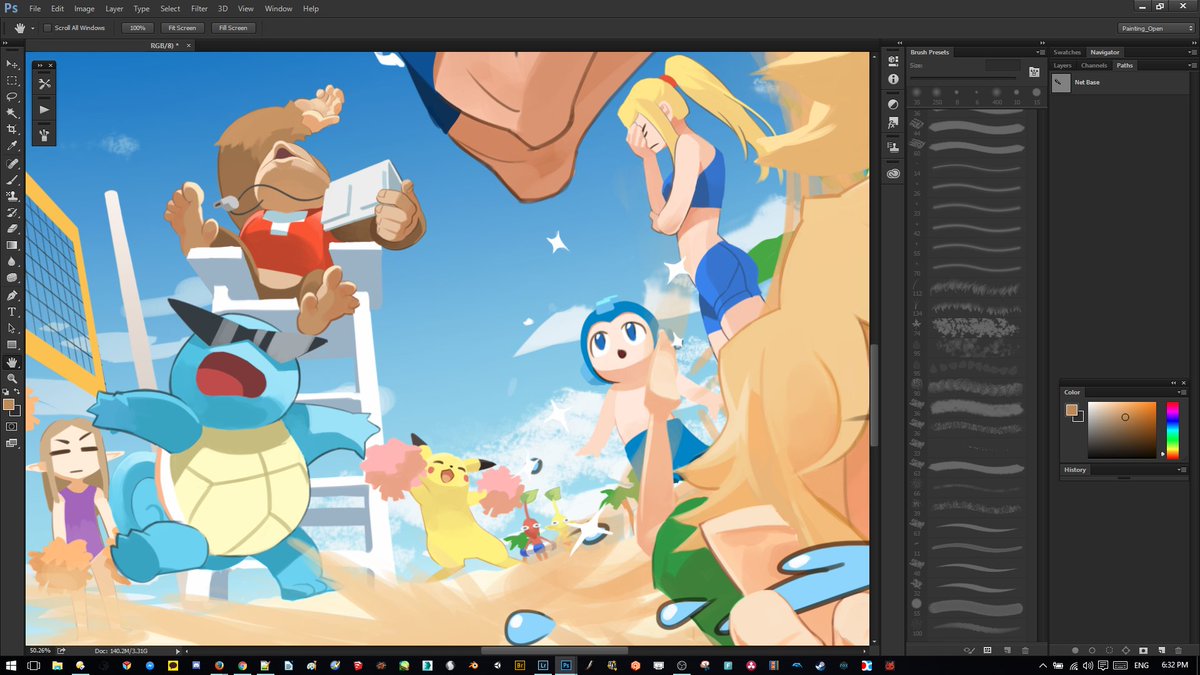Image resolution: width=1200 pixels, height=675 pixels.
Task: Click the brush Size input field
Action: 1002,64
